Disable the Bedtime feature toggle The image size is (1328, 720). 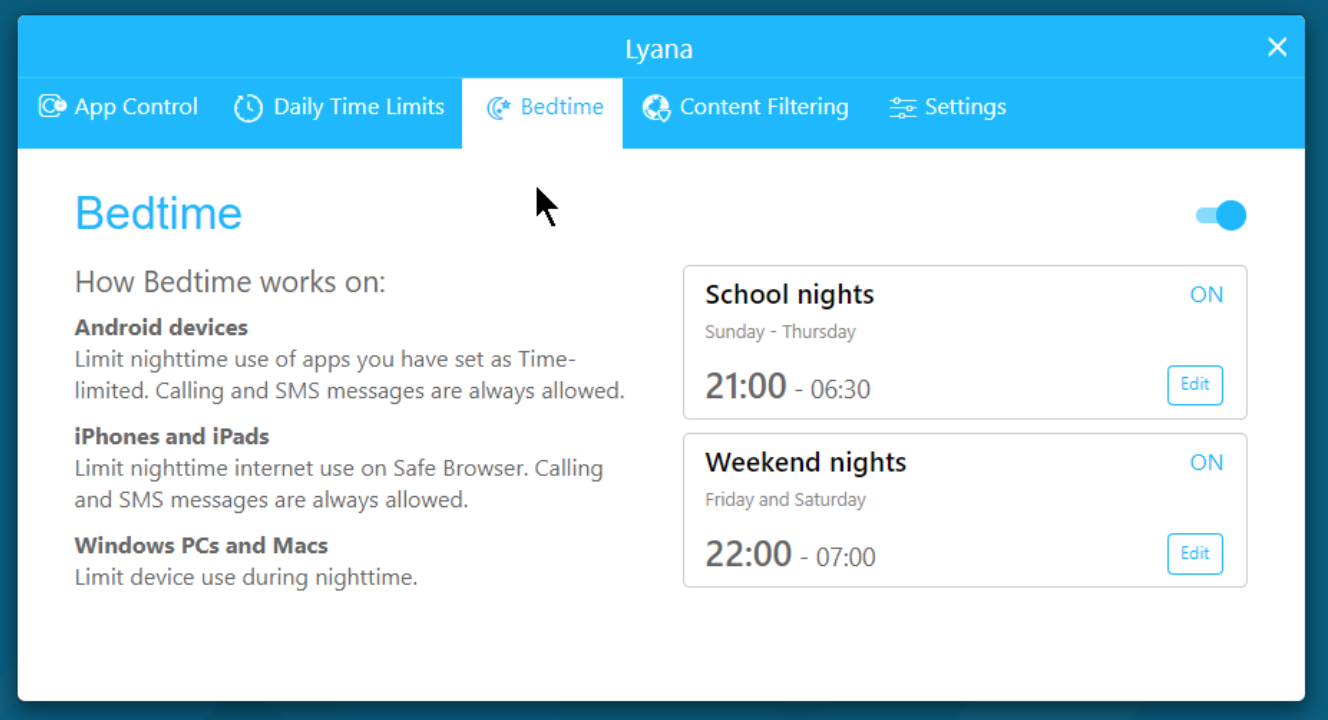1220,214
